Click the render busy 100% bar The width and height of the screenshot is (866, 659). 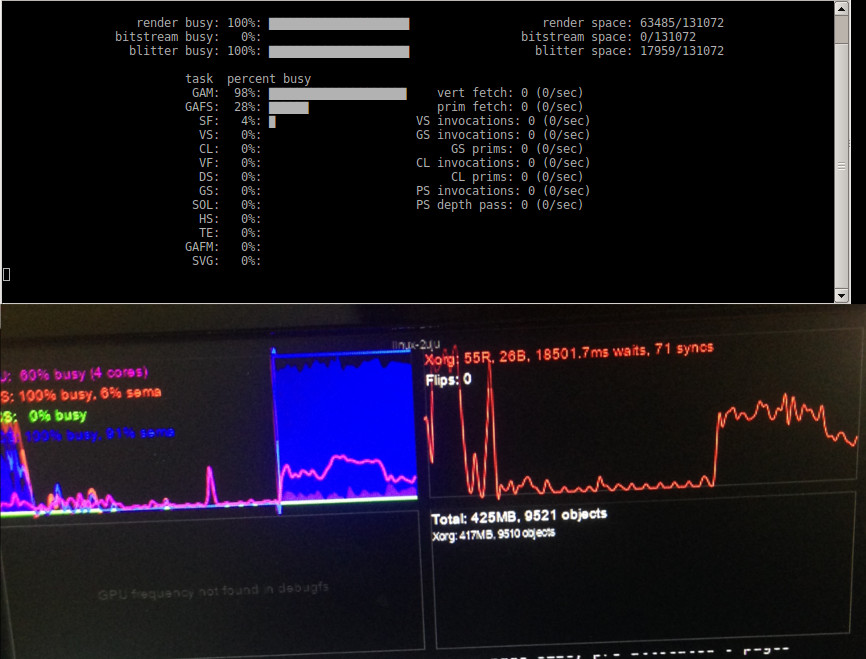[338, 23]
